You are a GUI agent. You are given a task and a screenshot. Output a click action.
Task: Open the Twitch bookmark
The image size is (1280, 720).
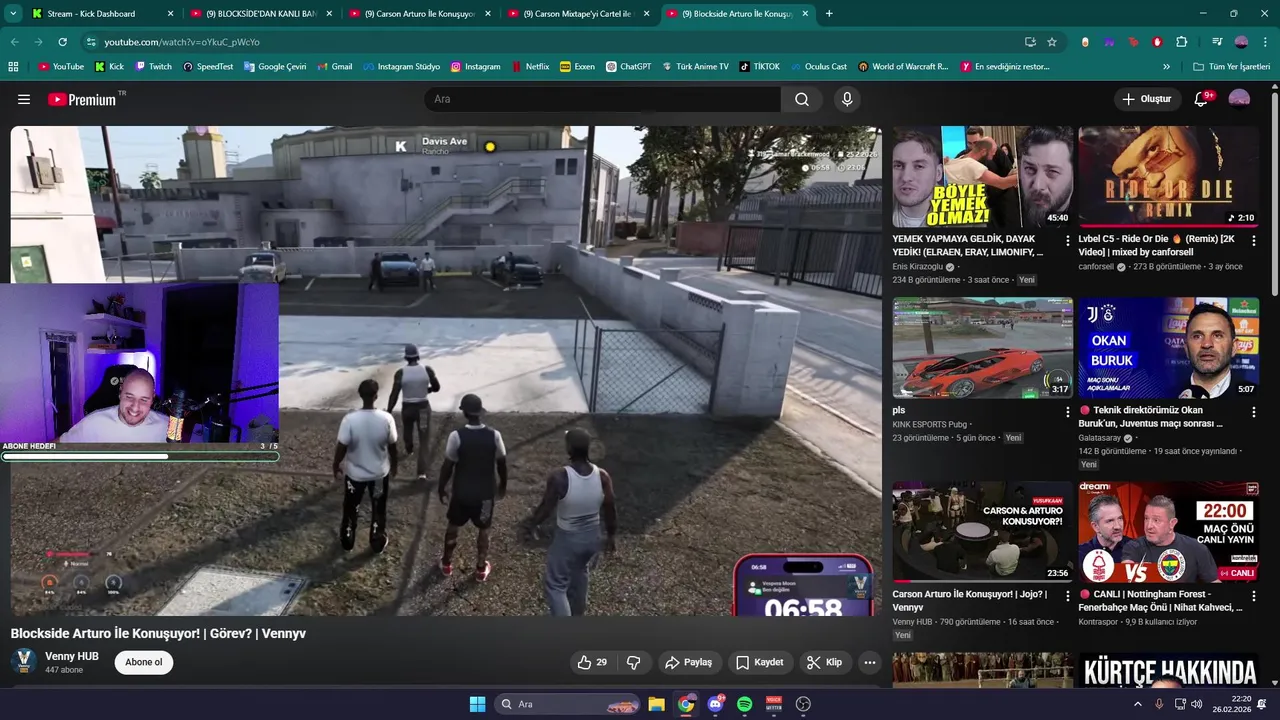(x=152, y=66)
